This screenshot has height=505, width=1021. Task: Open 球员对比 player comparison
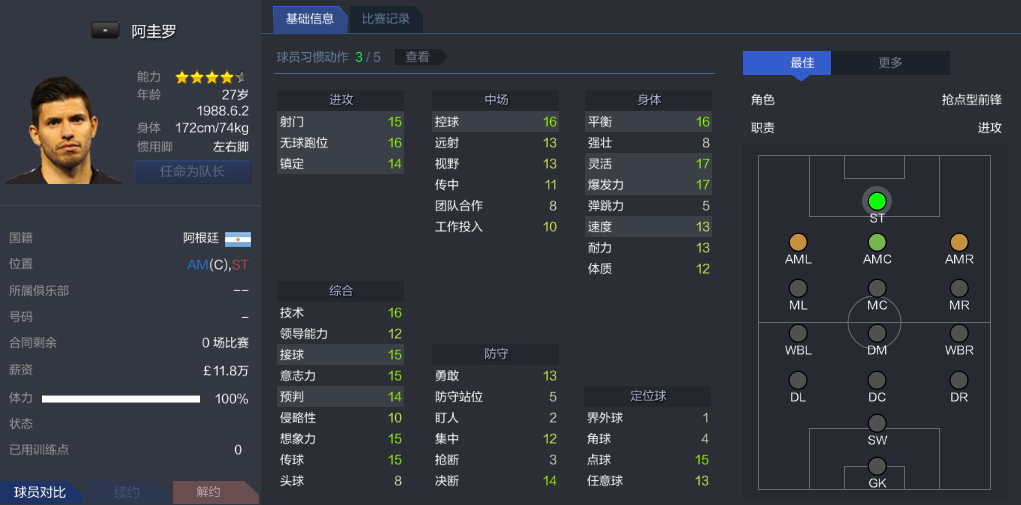click(40, 492)
